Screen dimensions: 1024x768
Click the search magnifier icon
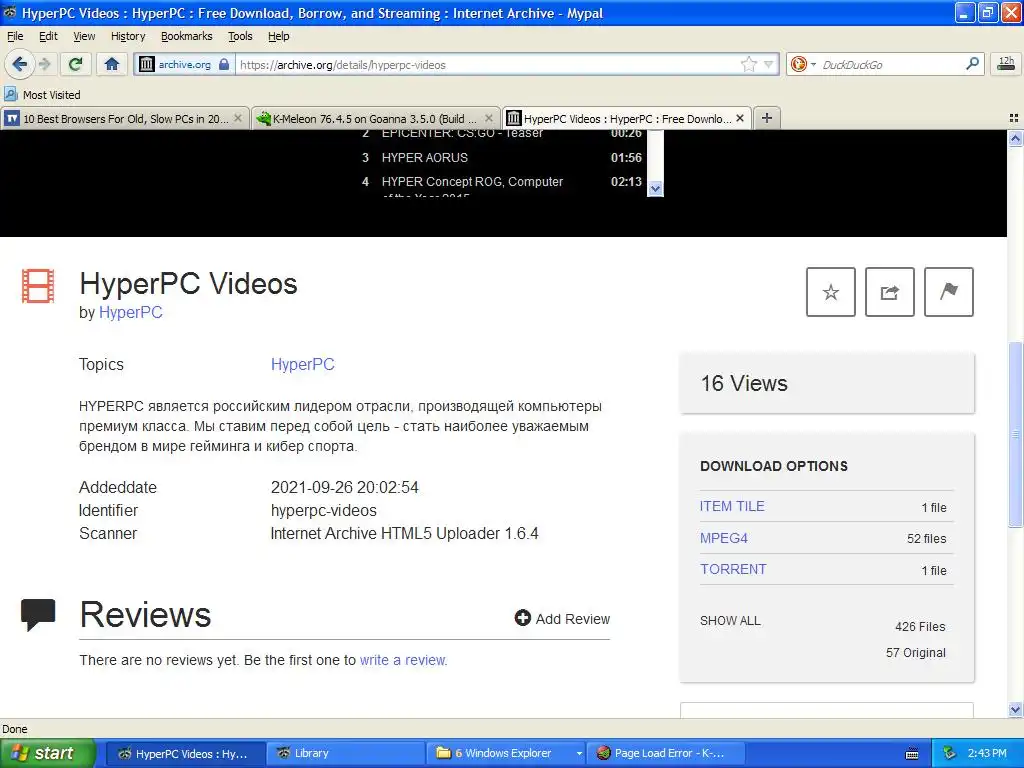point(972,64)
